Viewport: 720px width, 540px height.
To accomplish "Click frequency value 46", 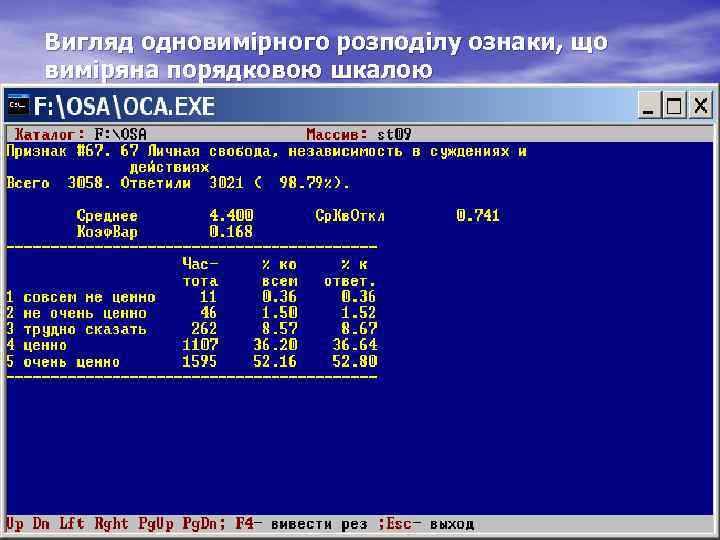I will (x=208, y=313).
